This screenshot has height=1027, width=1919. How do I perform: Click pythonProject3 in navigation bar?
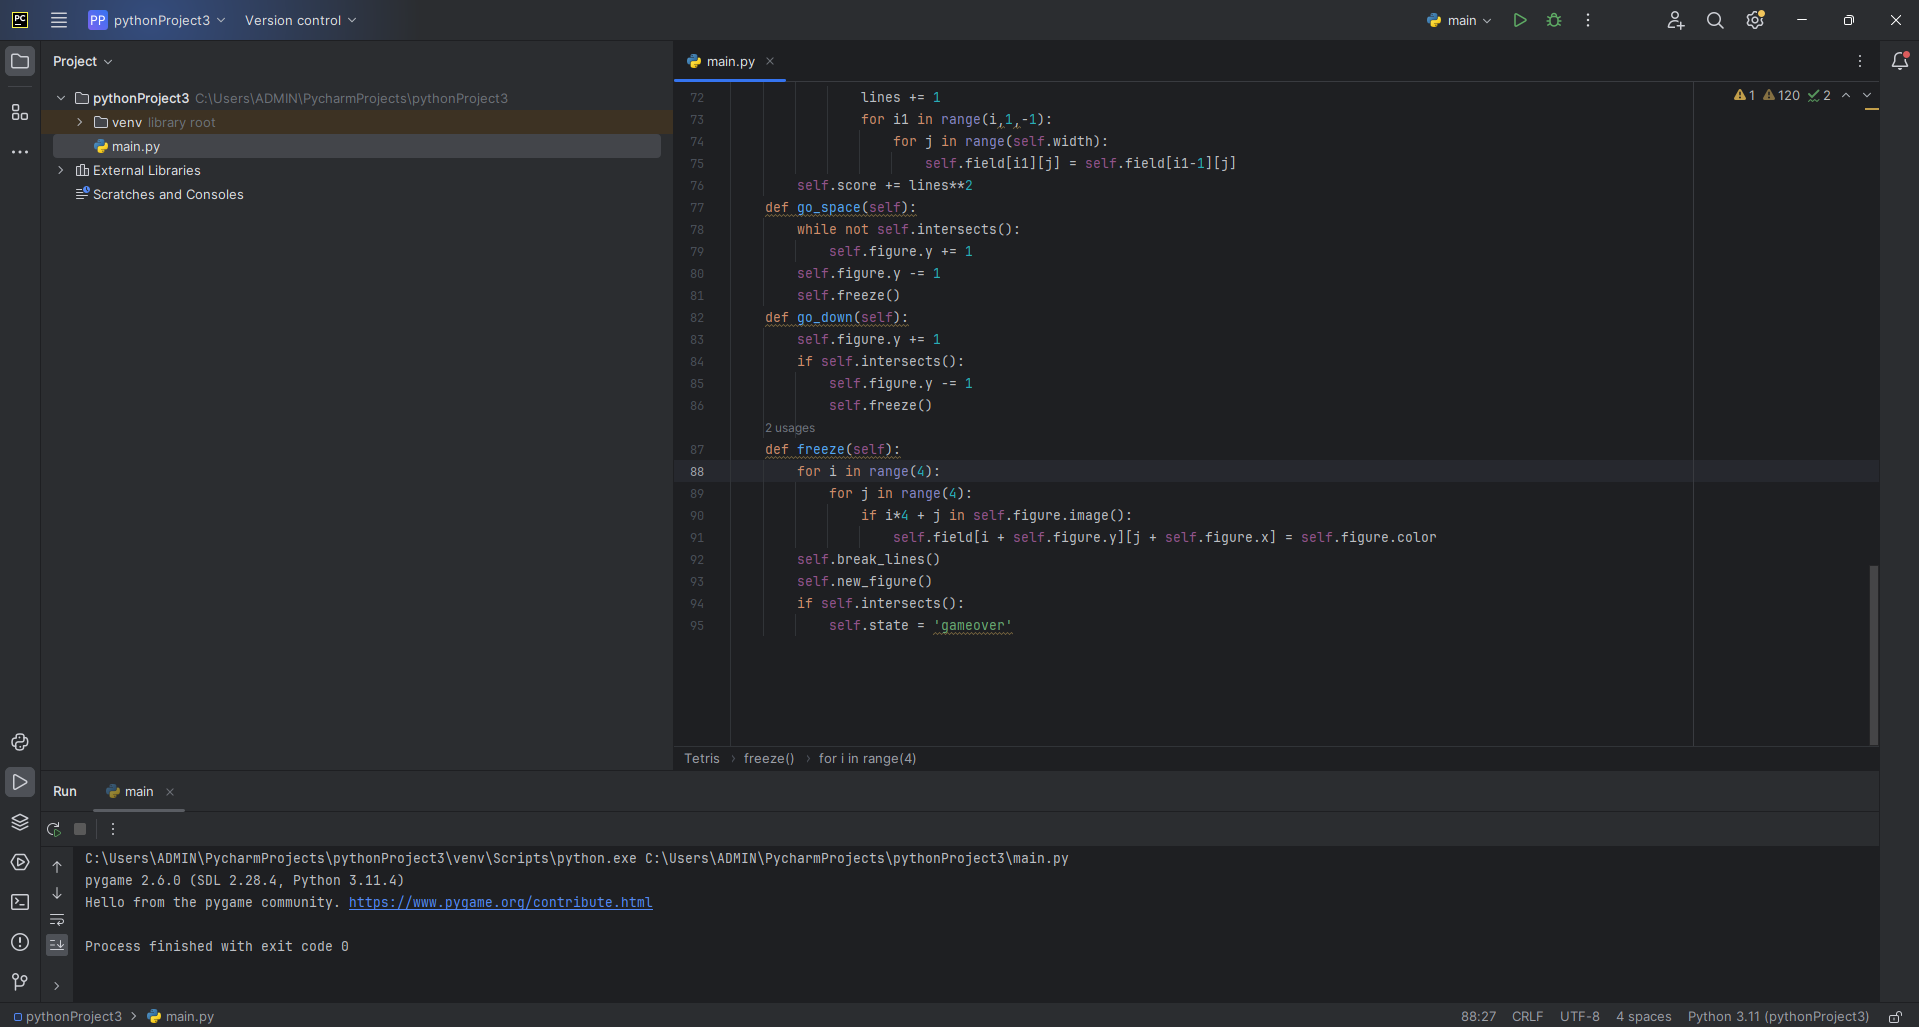coord(67,1016)
